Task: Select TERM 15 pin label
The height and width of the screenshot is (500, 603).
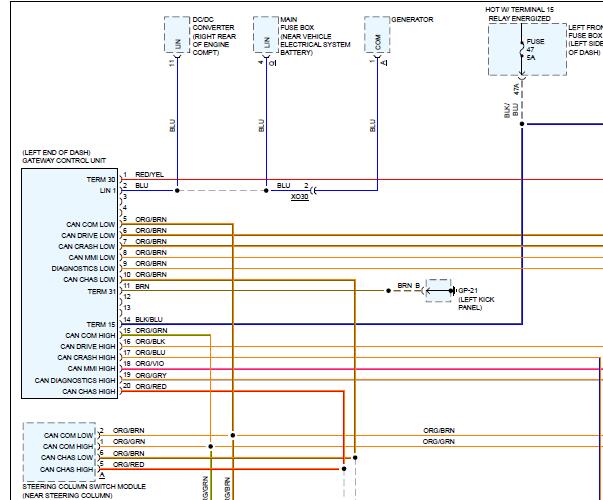Action: (101, 325)
